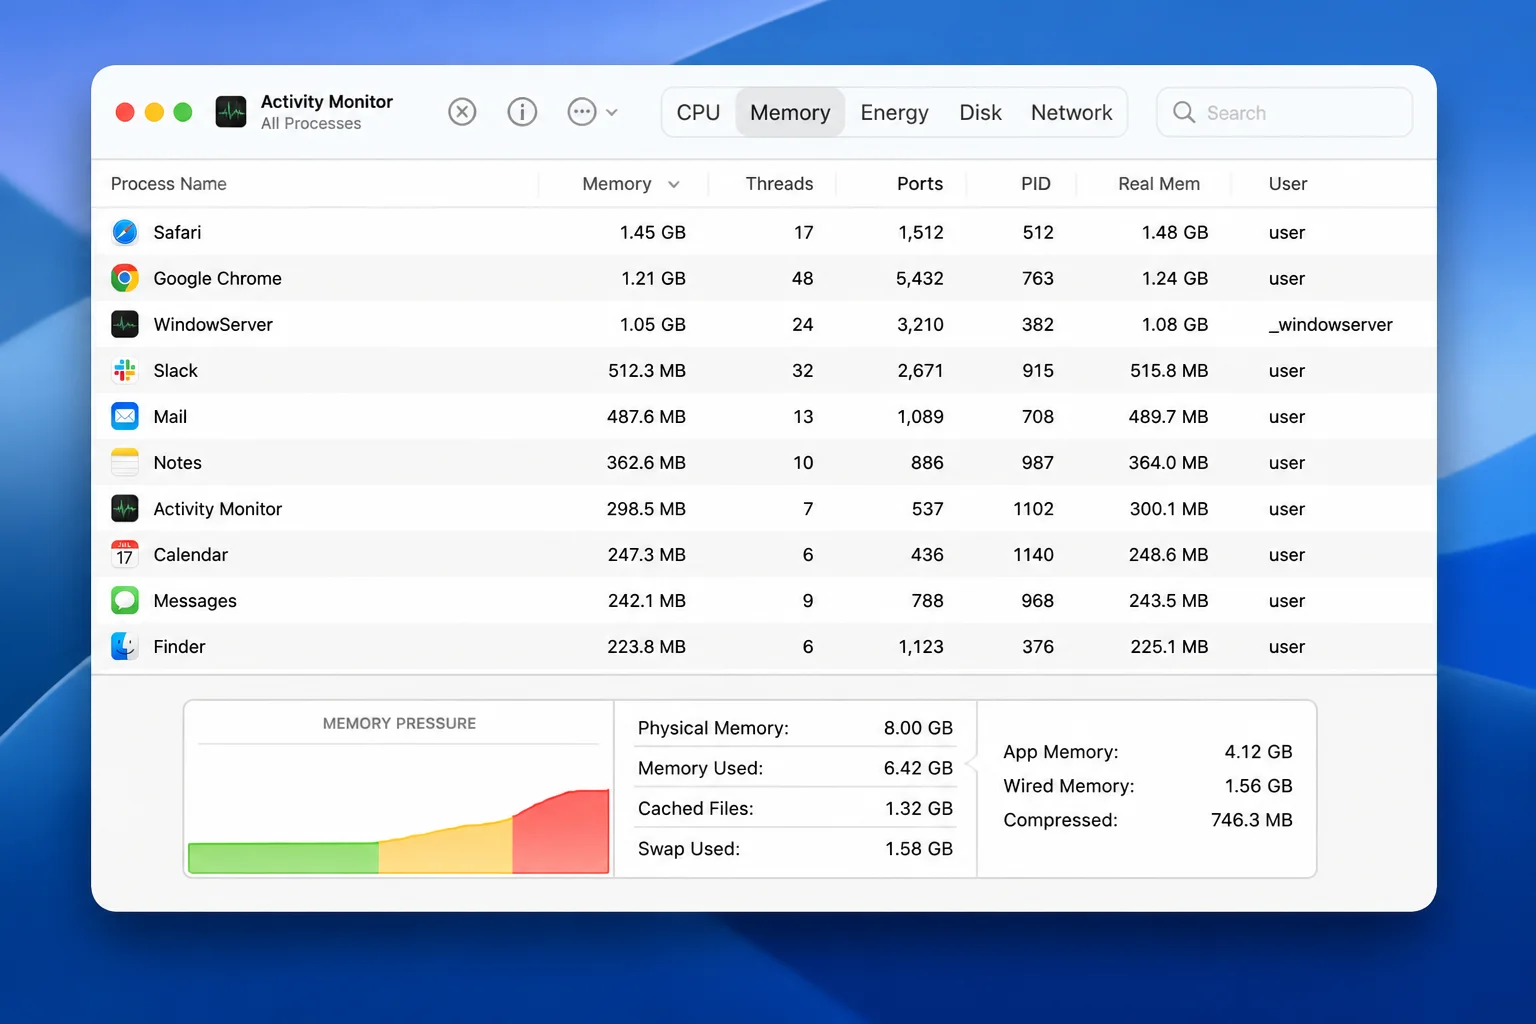Select the Activity Monitor process name in list
The height and width of the screenshot is (1024, 1536).
[x=218, y=508]
